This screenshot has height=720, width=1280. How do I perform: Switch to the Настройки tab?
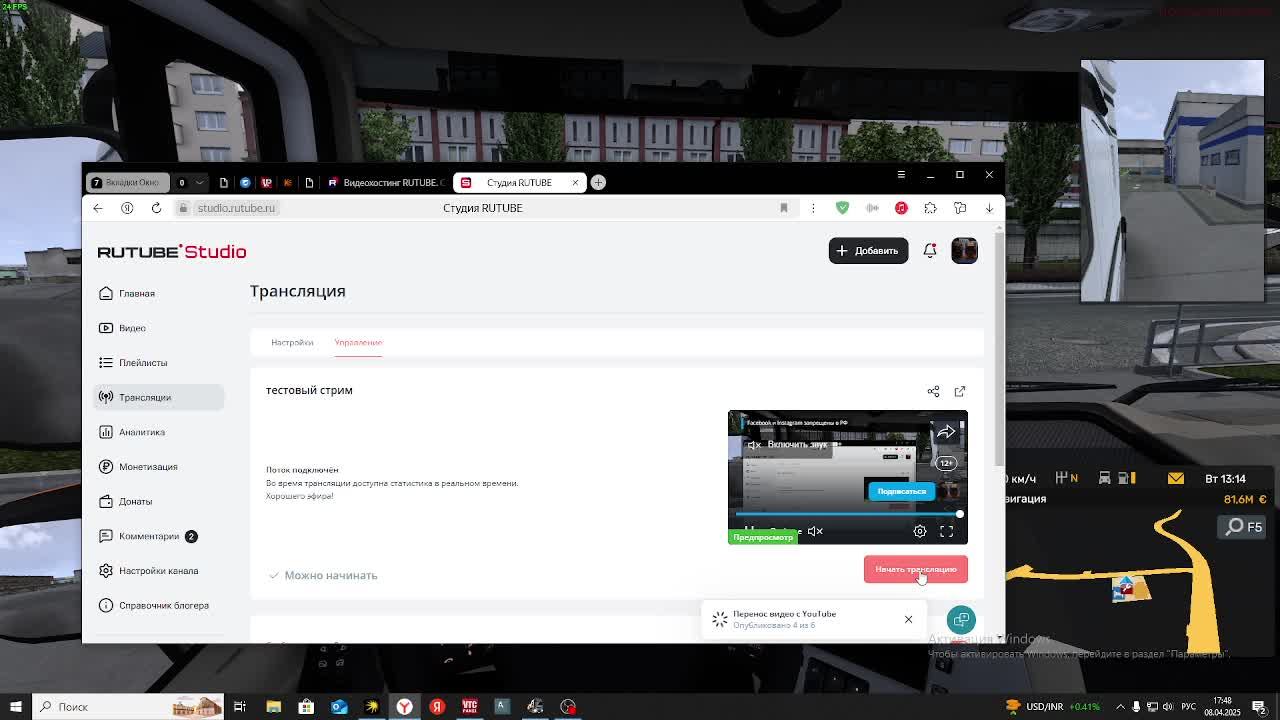(292, 342)
